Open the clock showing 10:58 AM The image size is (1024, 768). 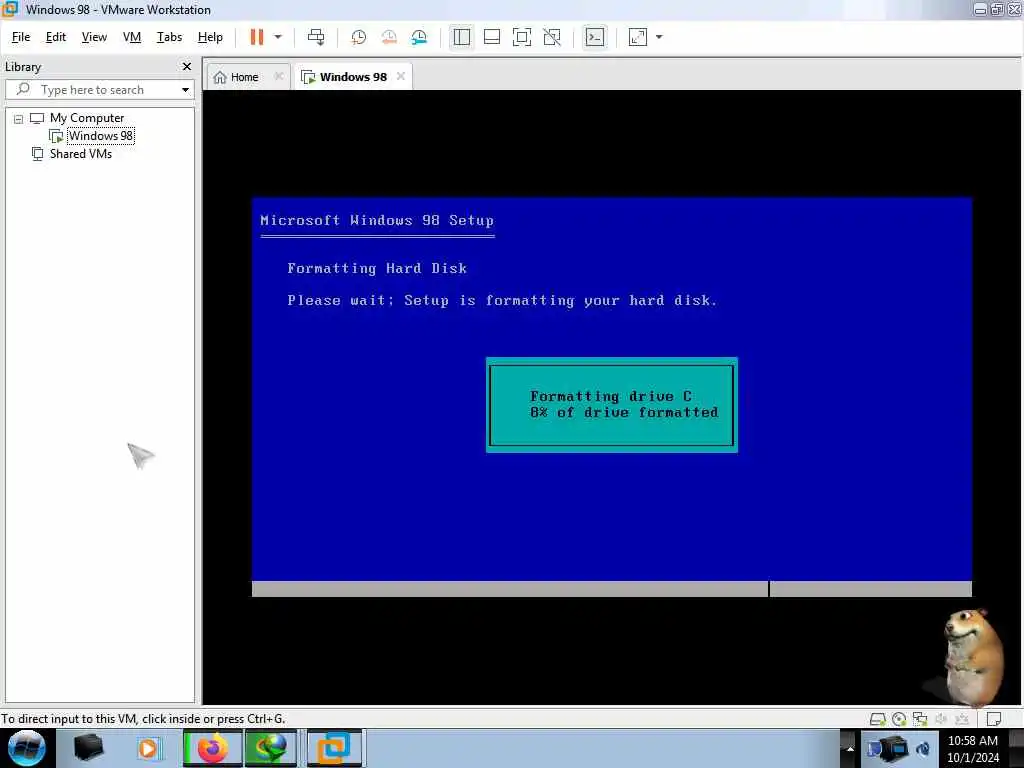(x=973, y=748)
